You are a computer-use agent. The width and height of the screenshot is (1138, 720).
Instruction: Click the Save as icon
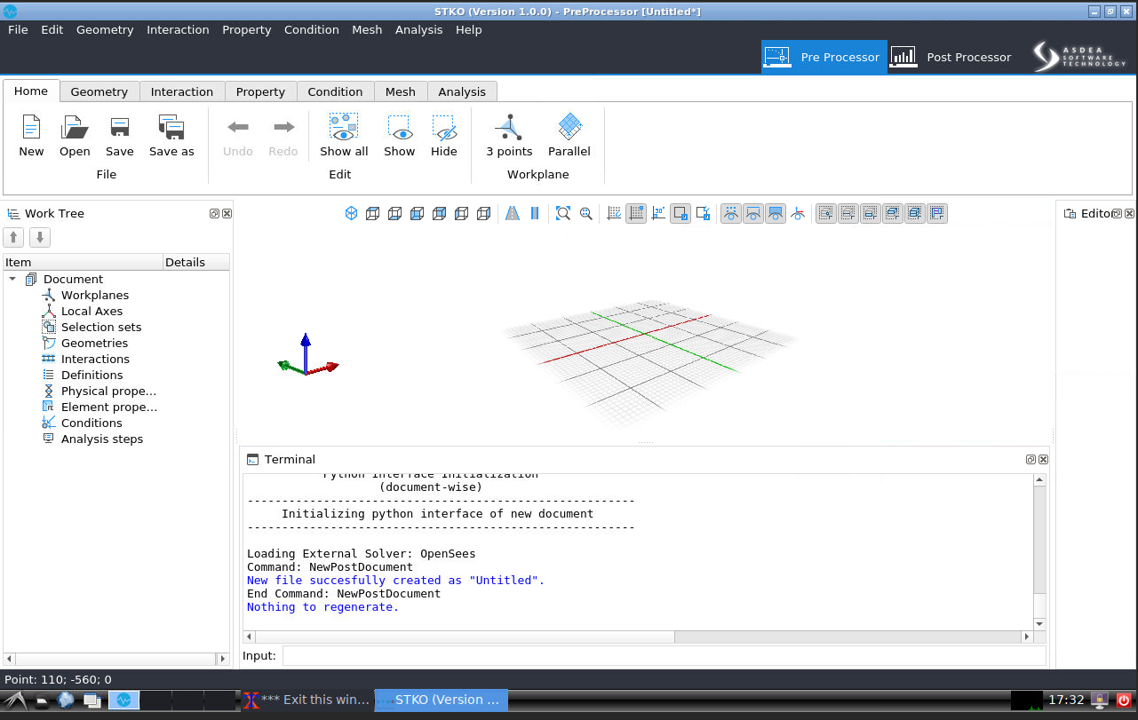point(171,135)
